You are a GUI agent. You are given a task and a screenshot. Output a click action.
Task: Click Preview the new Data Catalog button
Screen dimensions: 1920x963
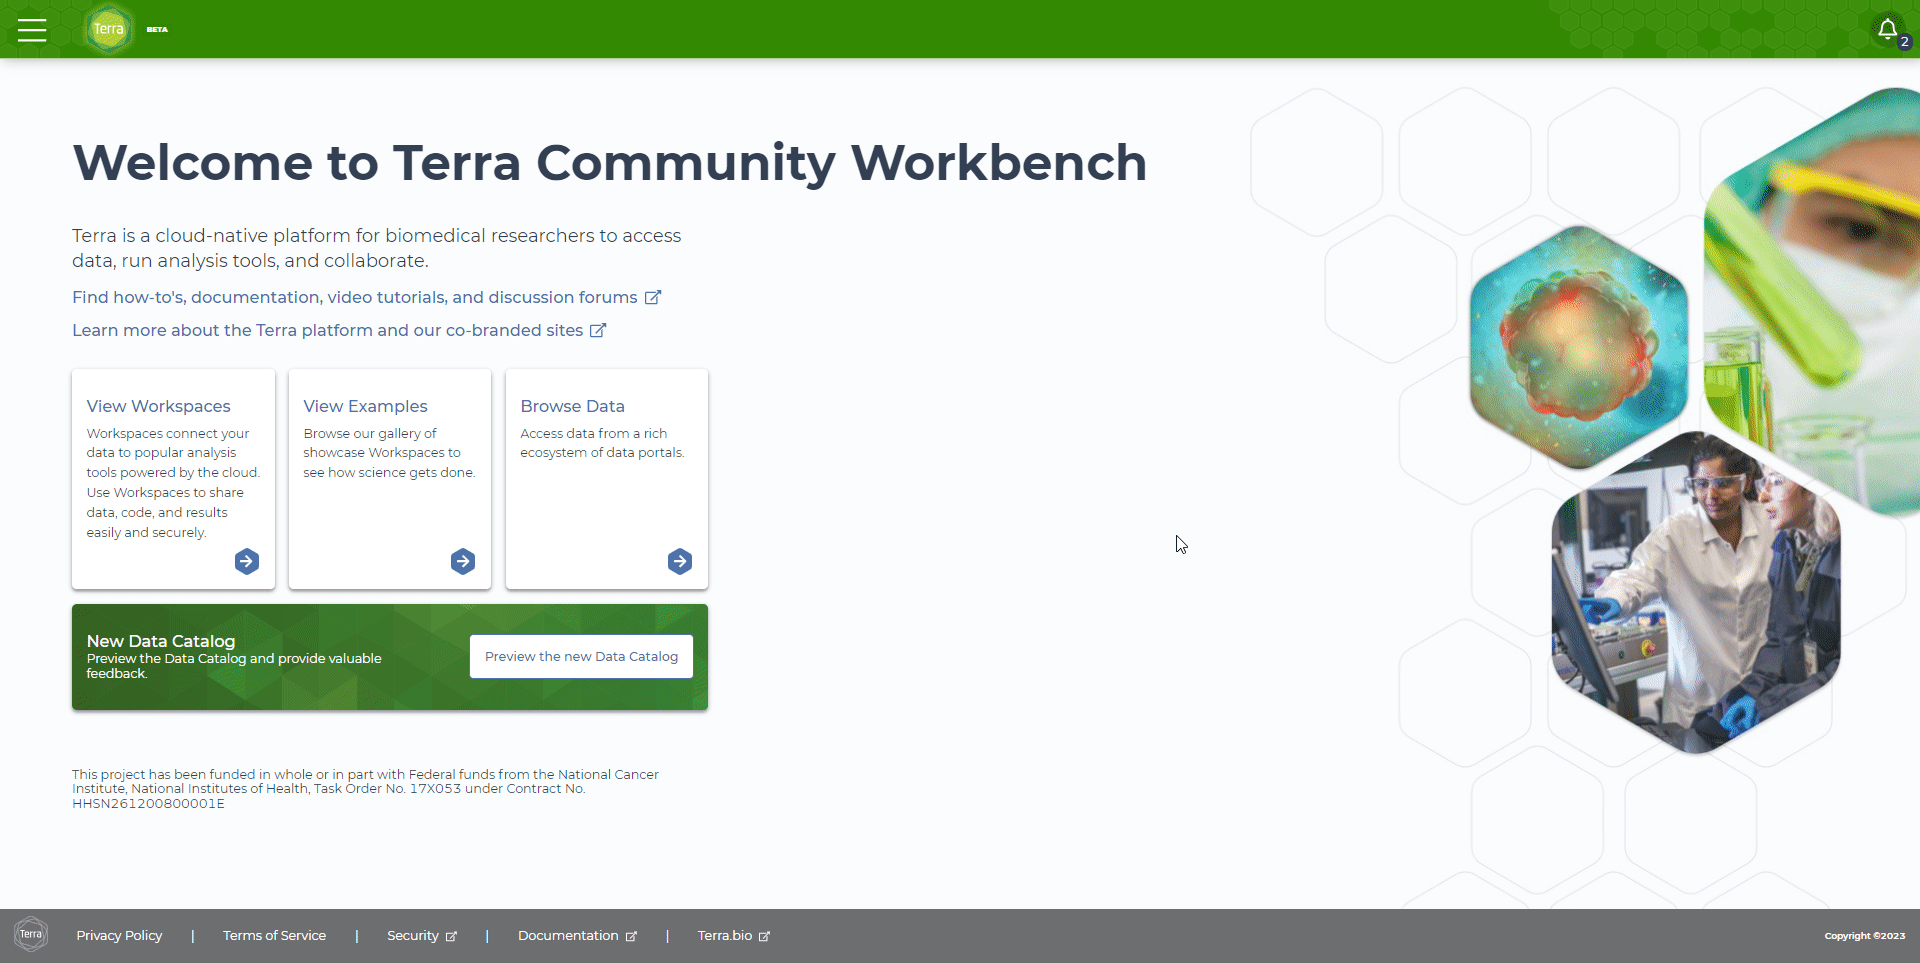pos(581,656)
